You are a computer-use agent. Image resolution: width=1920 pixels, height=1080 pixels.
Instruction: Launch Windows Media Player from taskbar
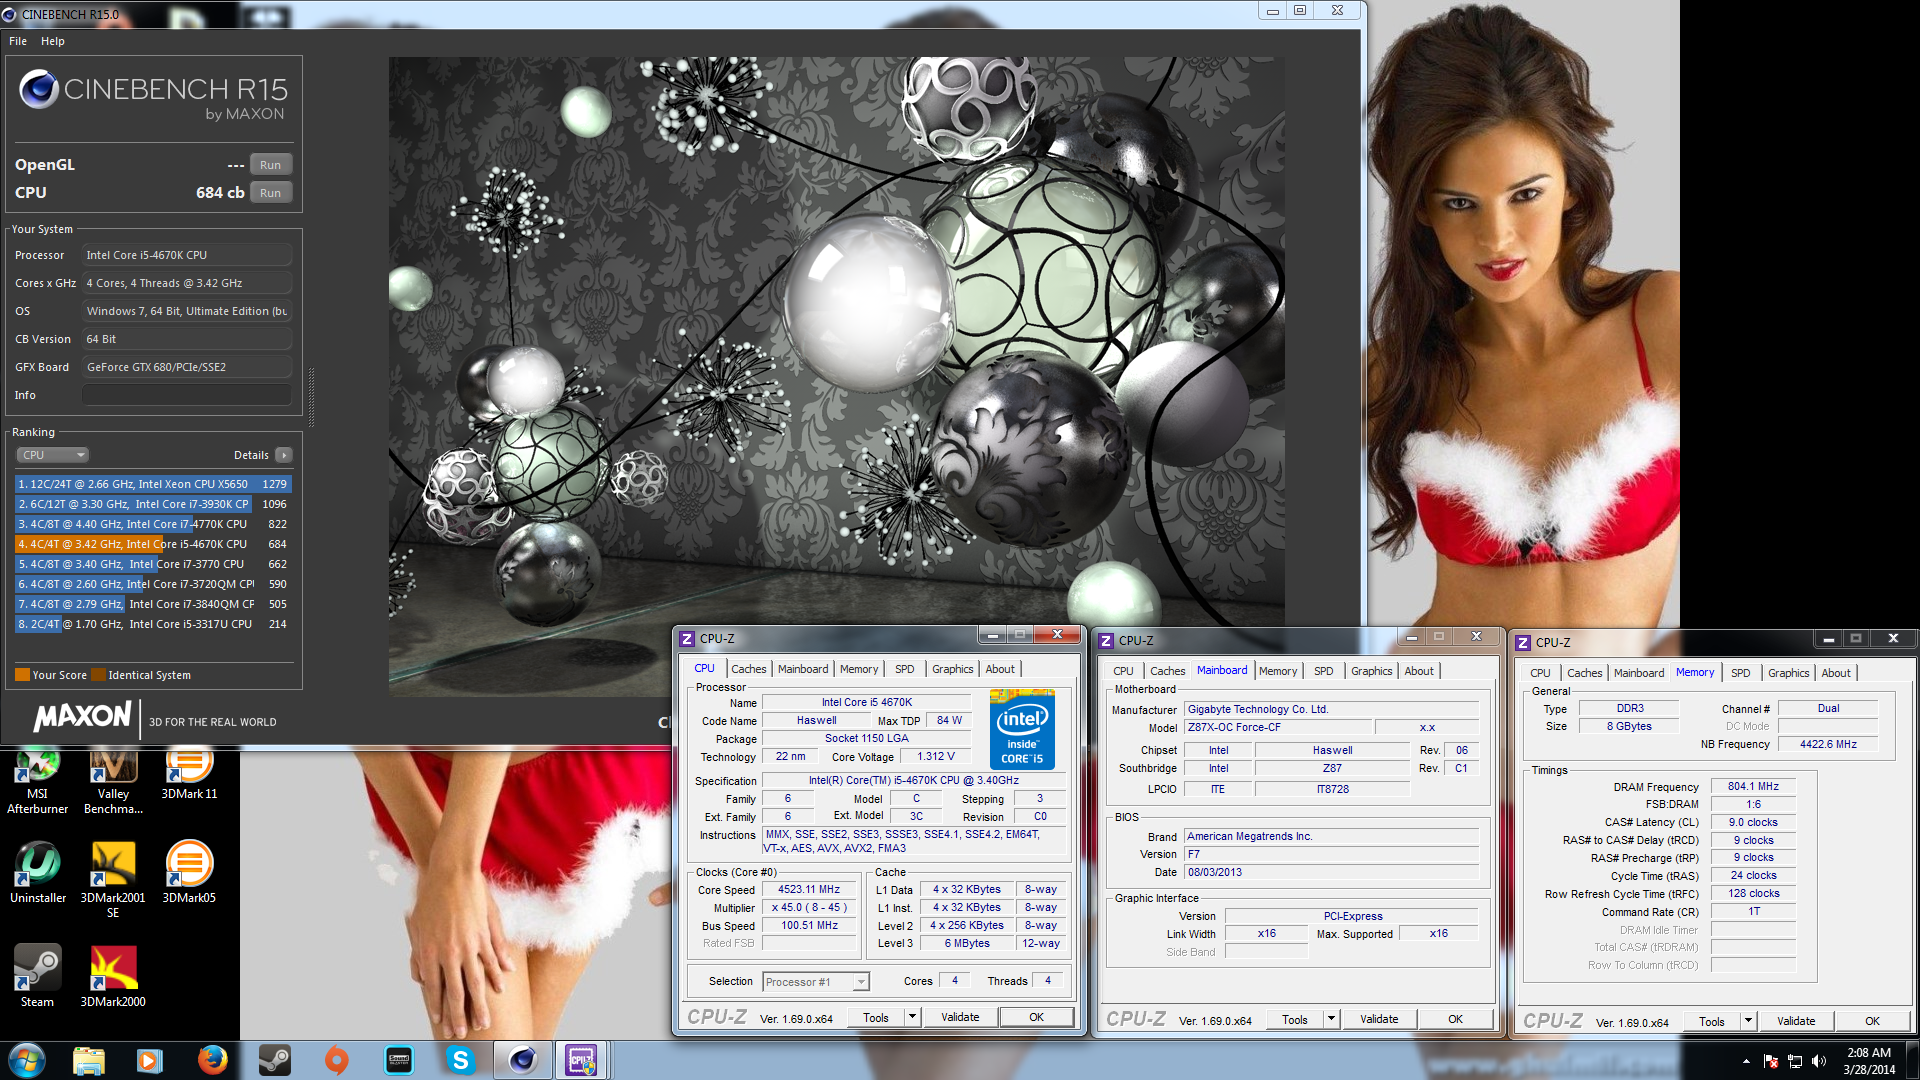(x=150, y=1060)
